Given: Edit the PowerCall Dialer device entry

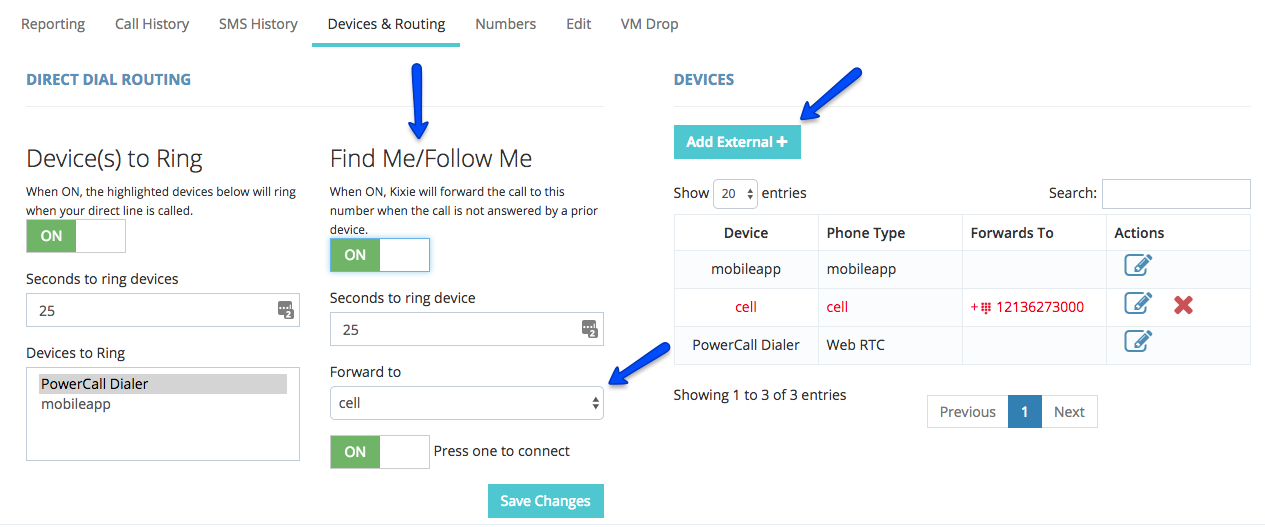Looking at the screenshot, I should click(1138, 341).
